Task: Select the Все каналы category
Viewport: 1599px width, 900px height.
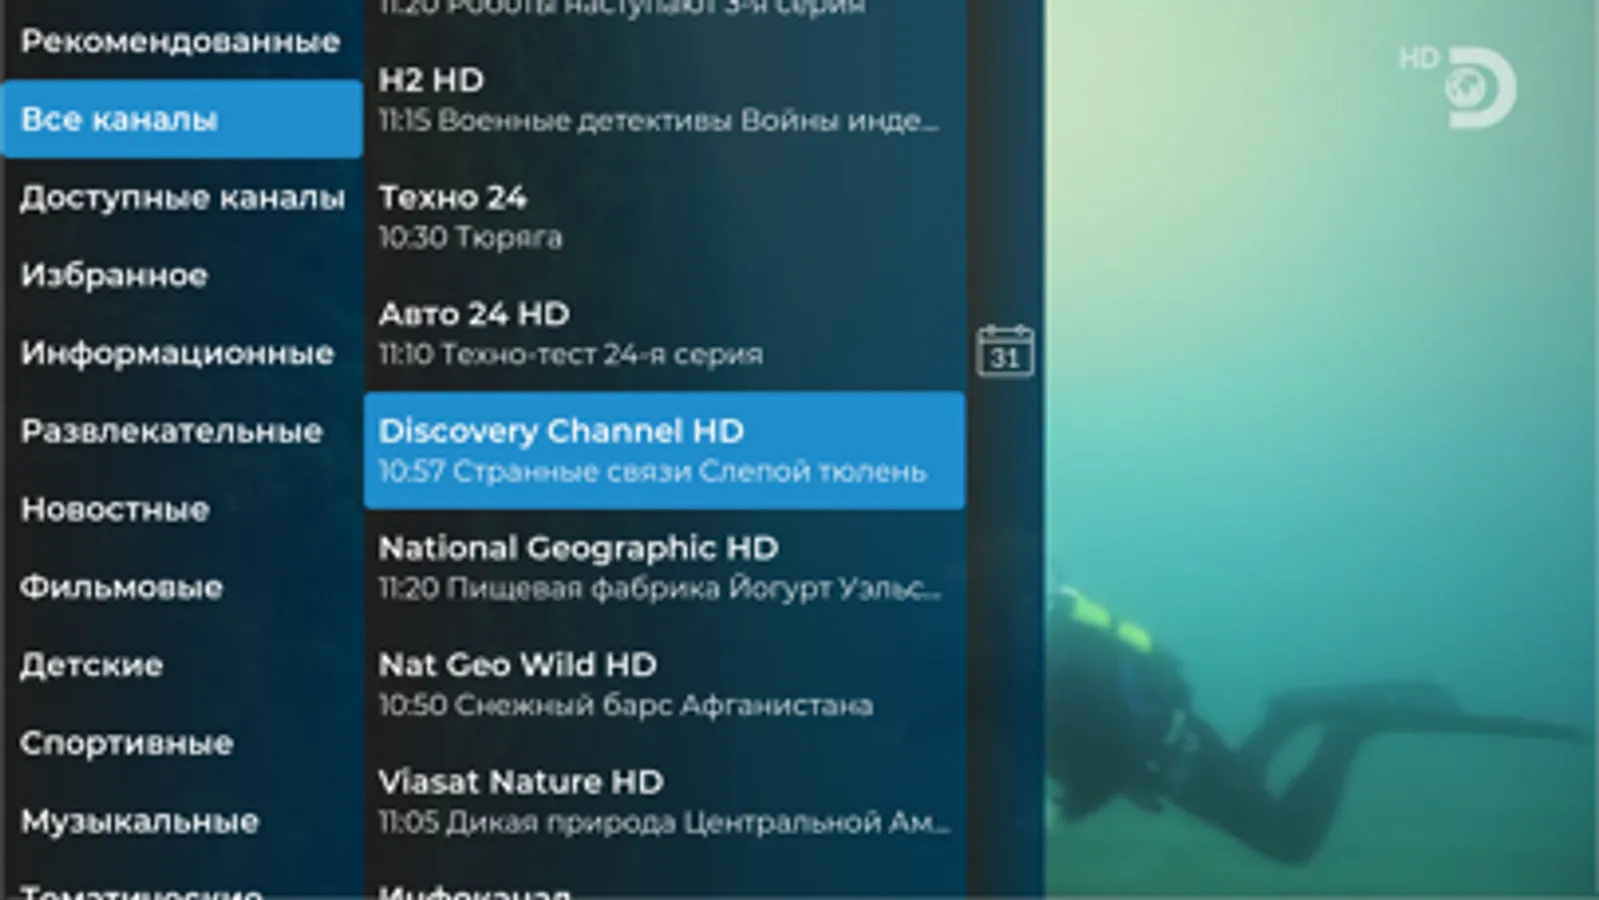Action: click(x=181, y=119)
